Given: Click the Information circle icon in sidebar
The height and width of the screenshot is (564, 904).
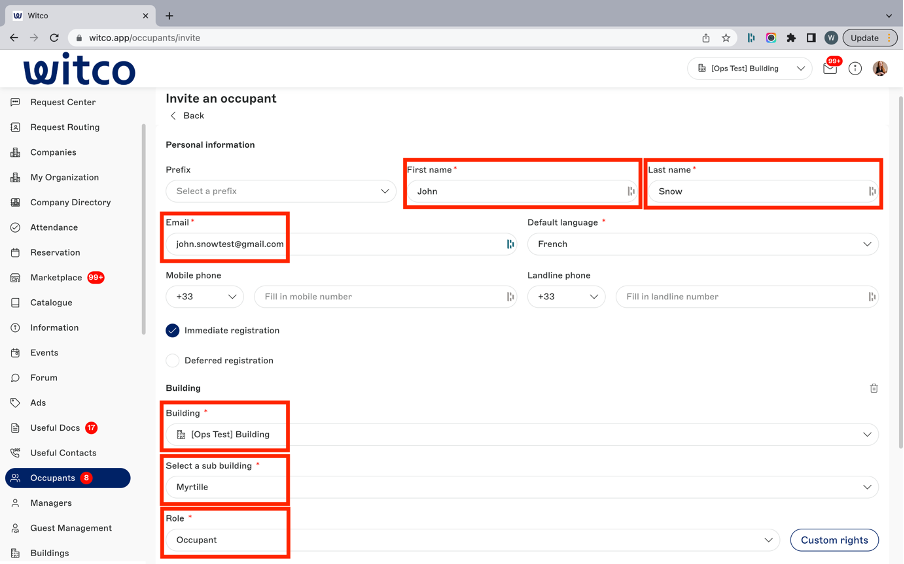Looking at the screenshot, I should pyautogui.click(x=16, y=328).
